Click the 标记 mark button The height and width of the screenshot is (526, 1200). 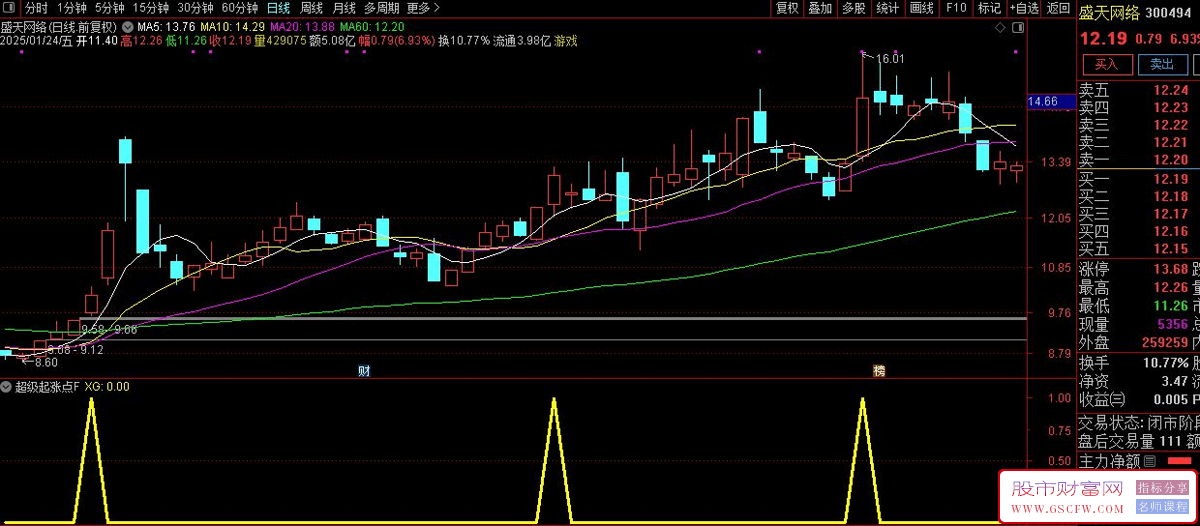coord(989,8)
